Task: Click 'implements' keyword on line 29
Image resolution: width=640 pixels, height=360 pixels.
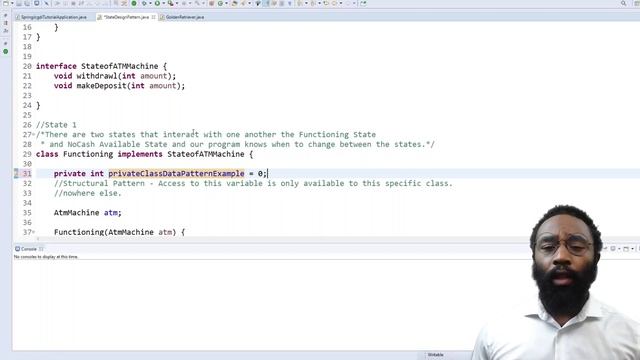Action: coord(140,154)
